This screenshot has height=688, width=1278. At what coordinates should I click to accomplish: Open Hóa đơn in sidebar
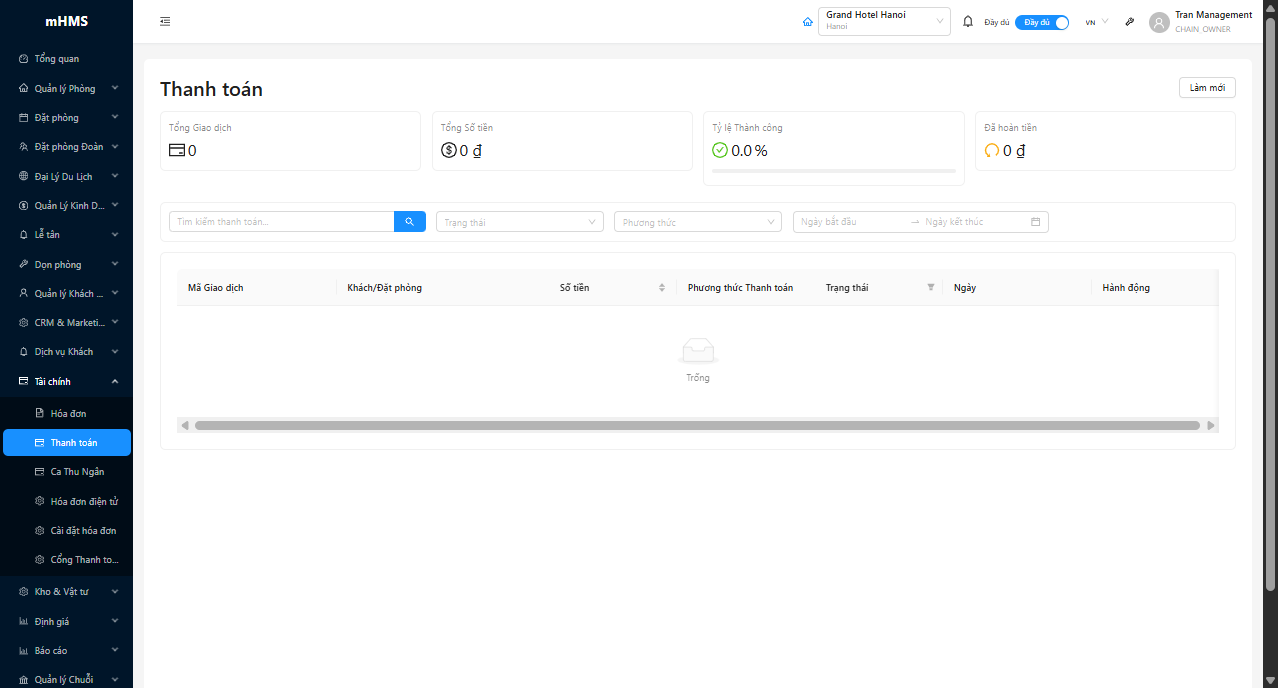[68, 413]
